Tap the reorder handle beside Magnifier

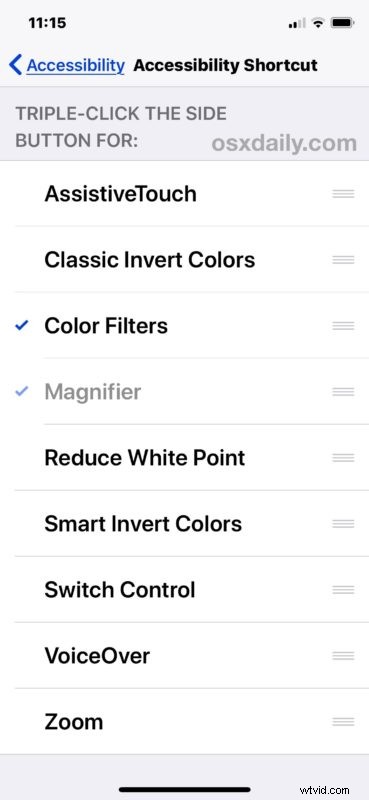tap(343, 391)
